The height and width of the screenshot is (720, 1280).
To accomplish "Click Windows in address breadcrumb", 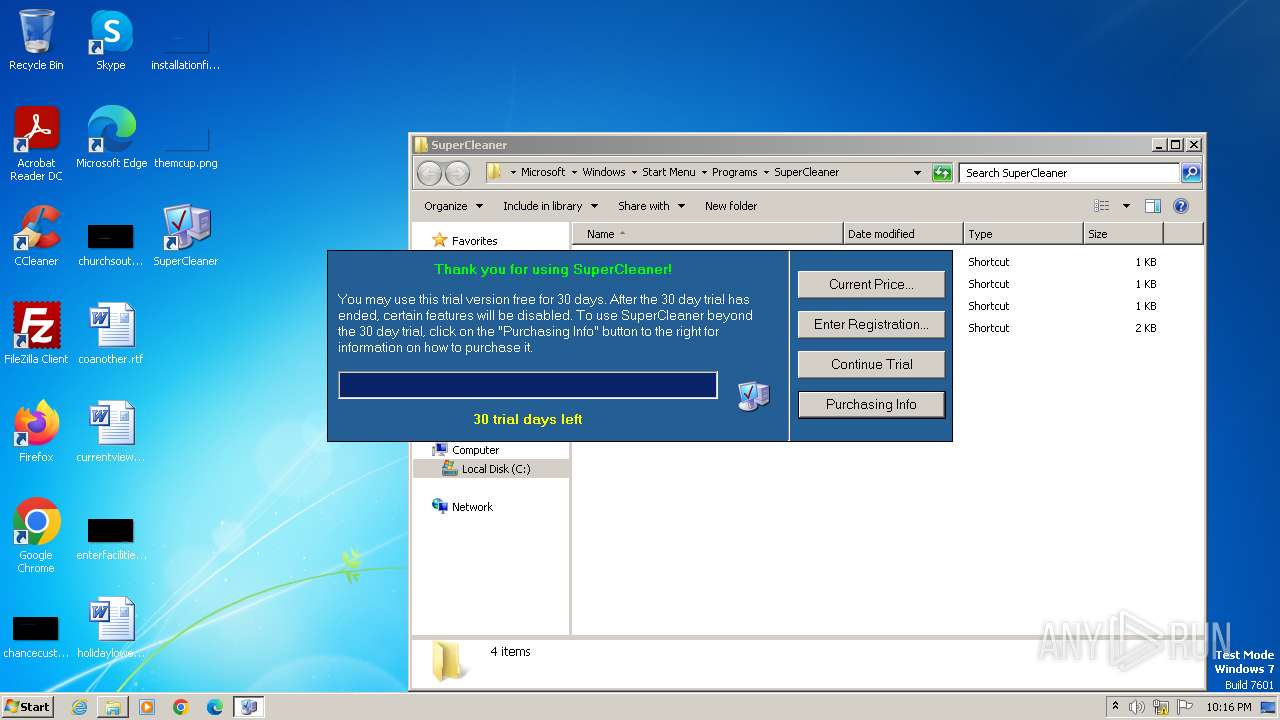I will (x=604, y=172).
